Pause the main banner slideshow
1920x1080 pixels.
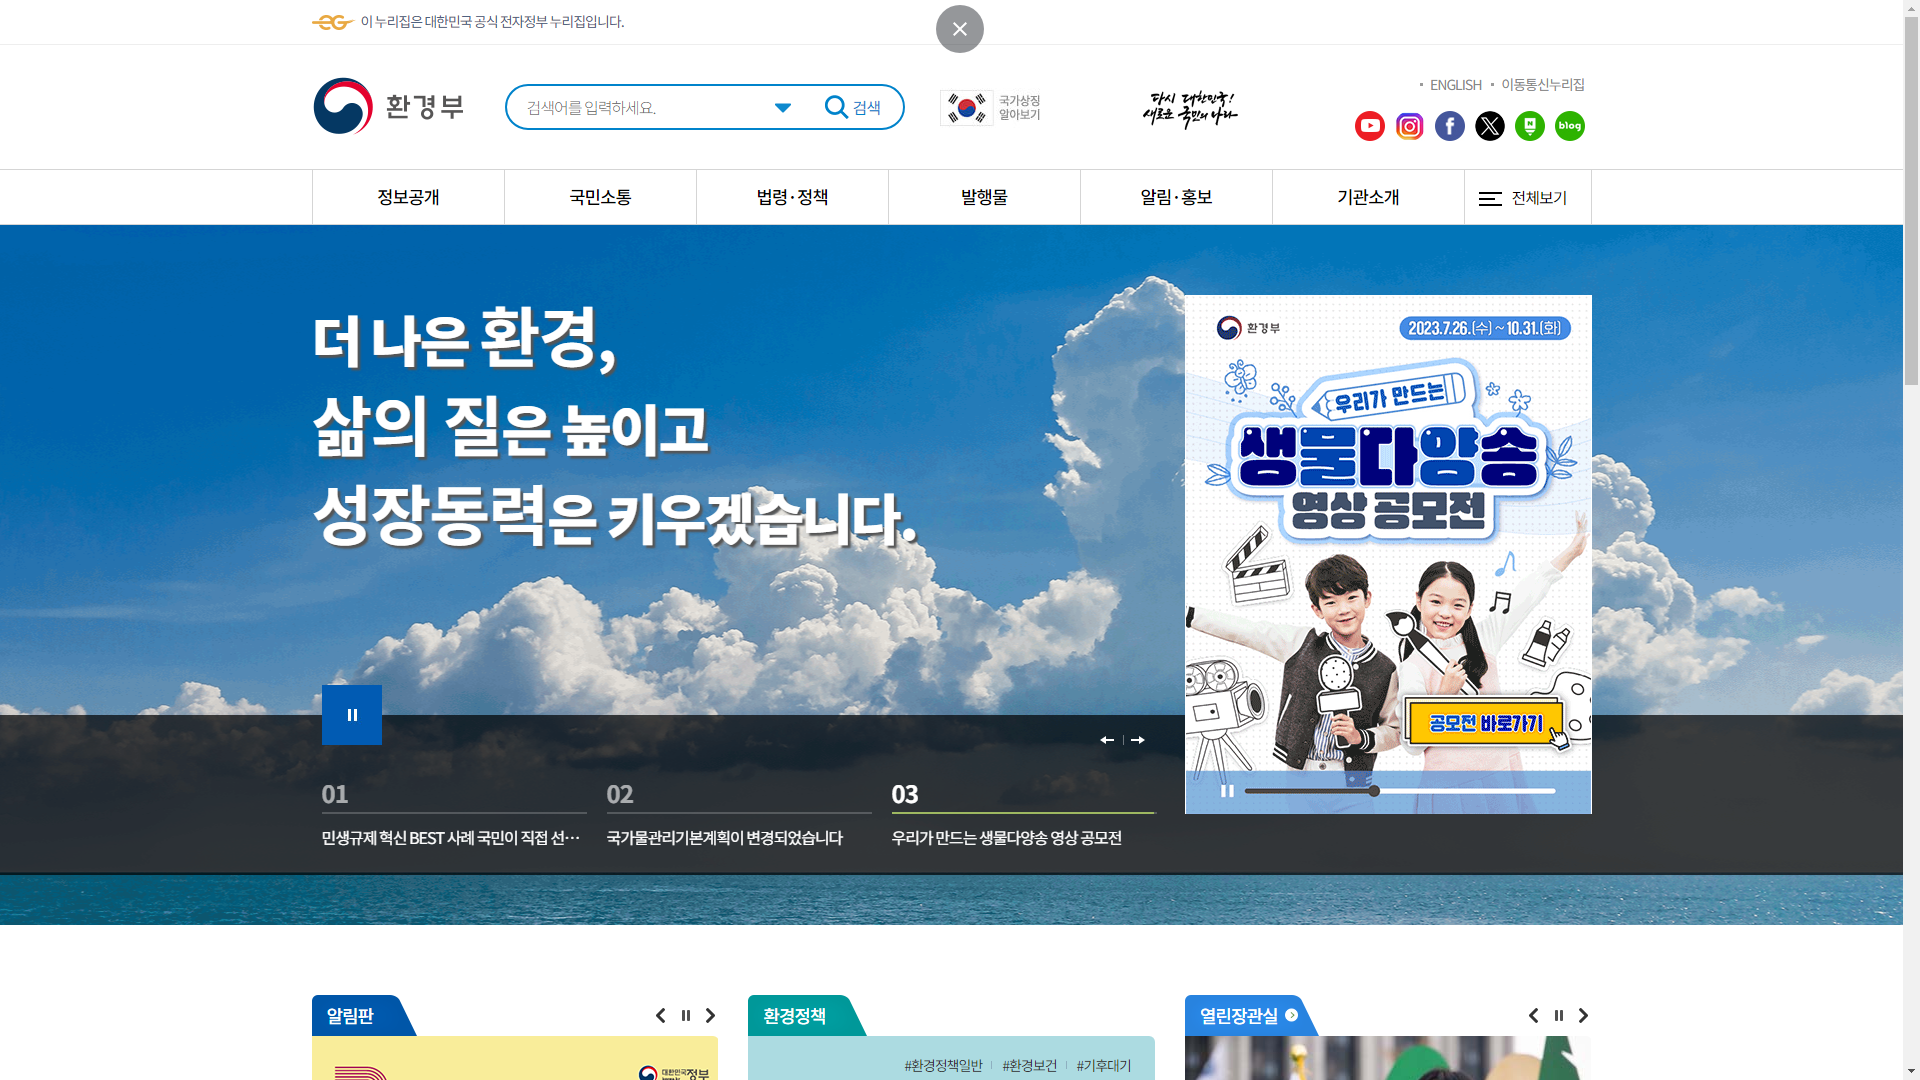(351, 715)
